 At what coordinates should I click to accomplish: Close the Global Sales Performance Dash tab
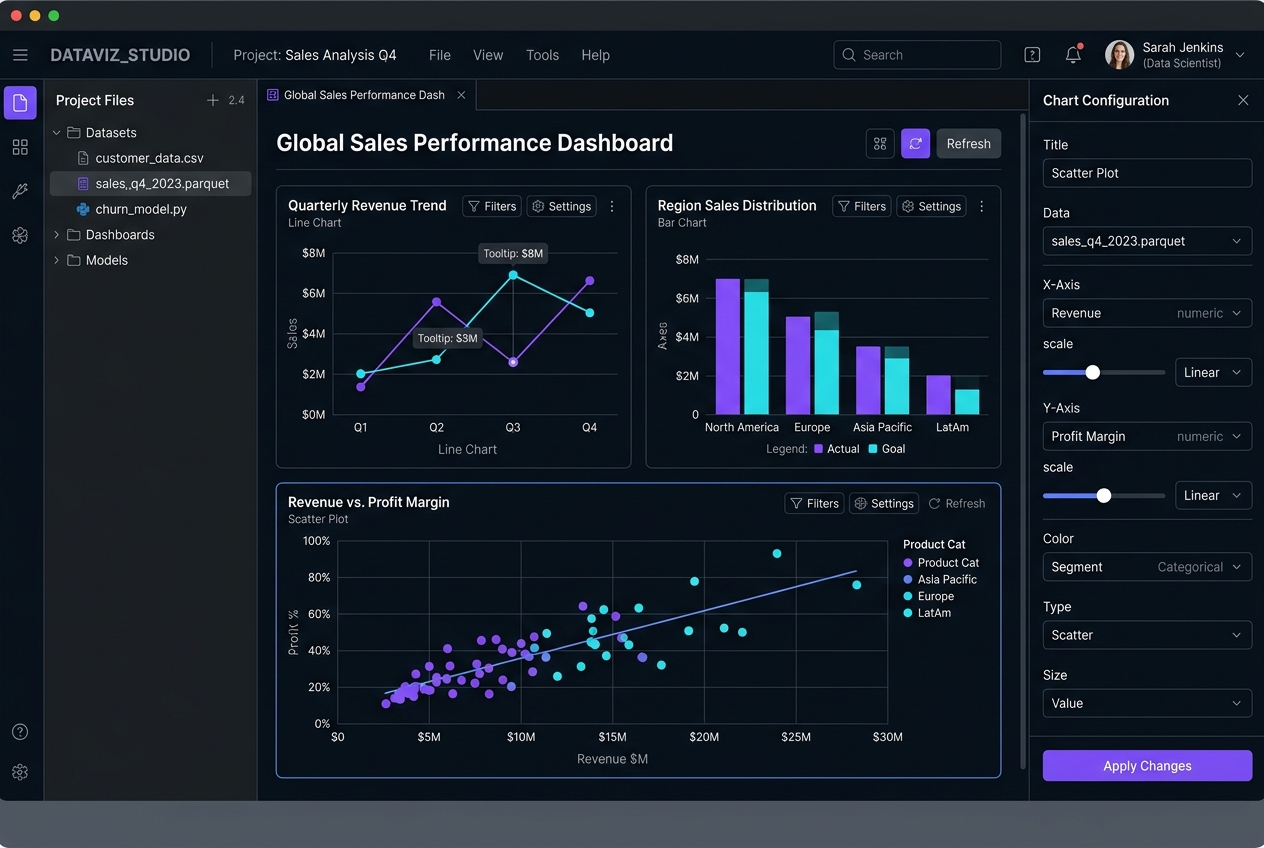coord(461,95)
